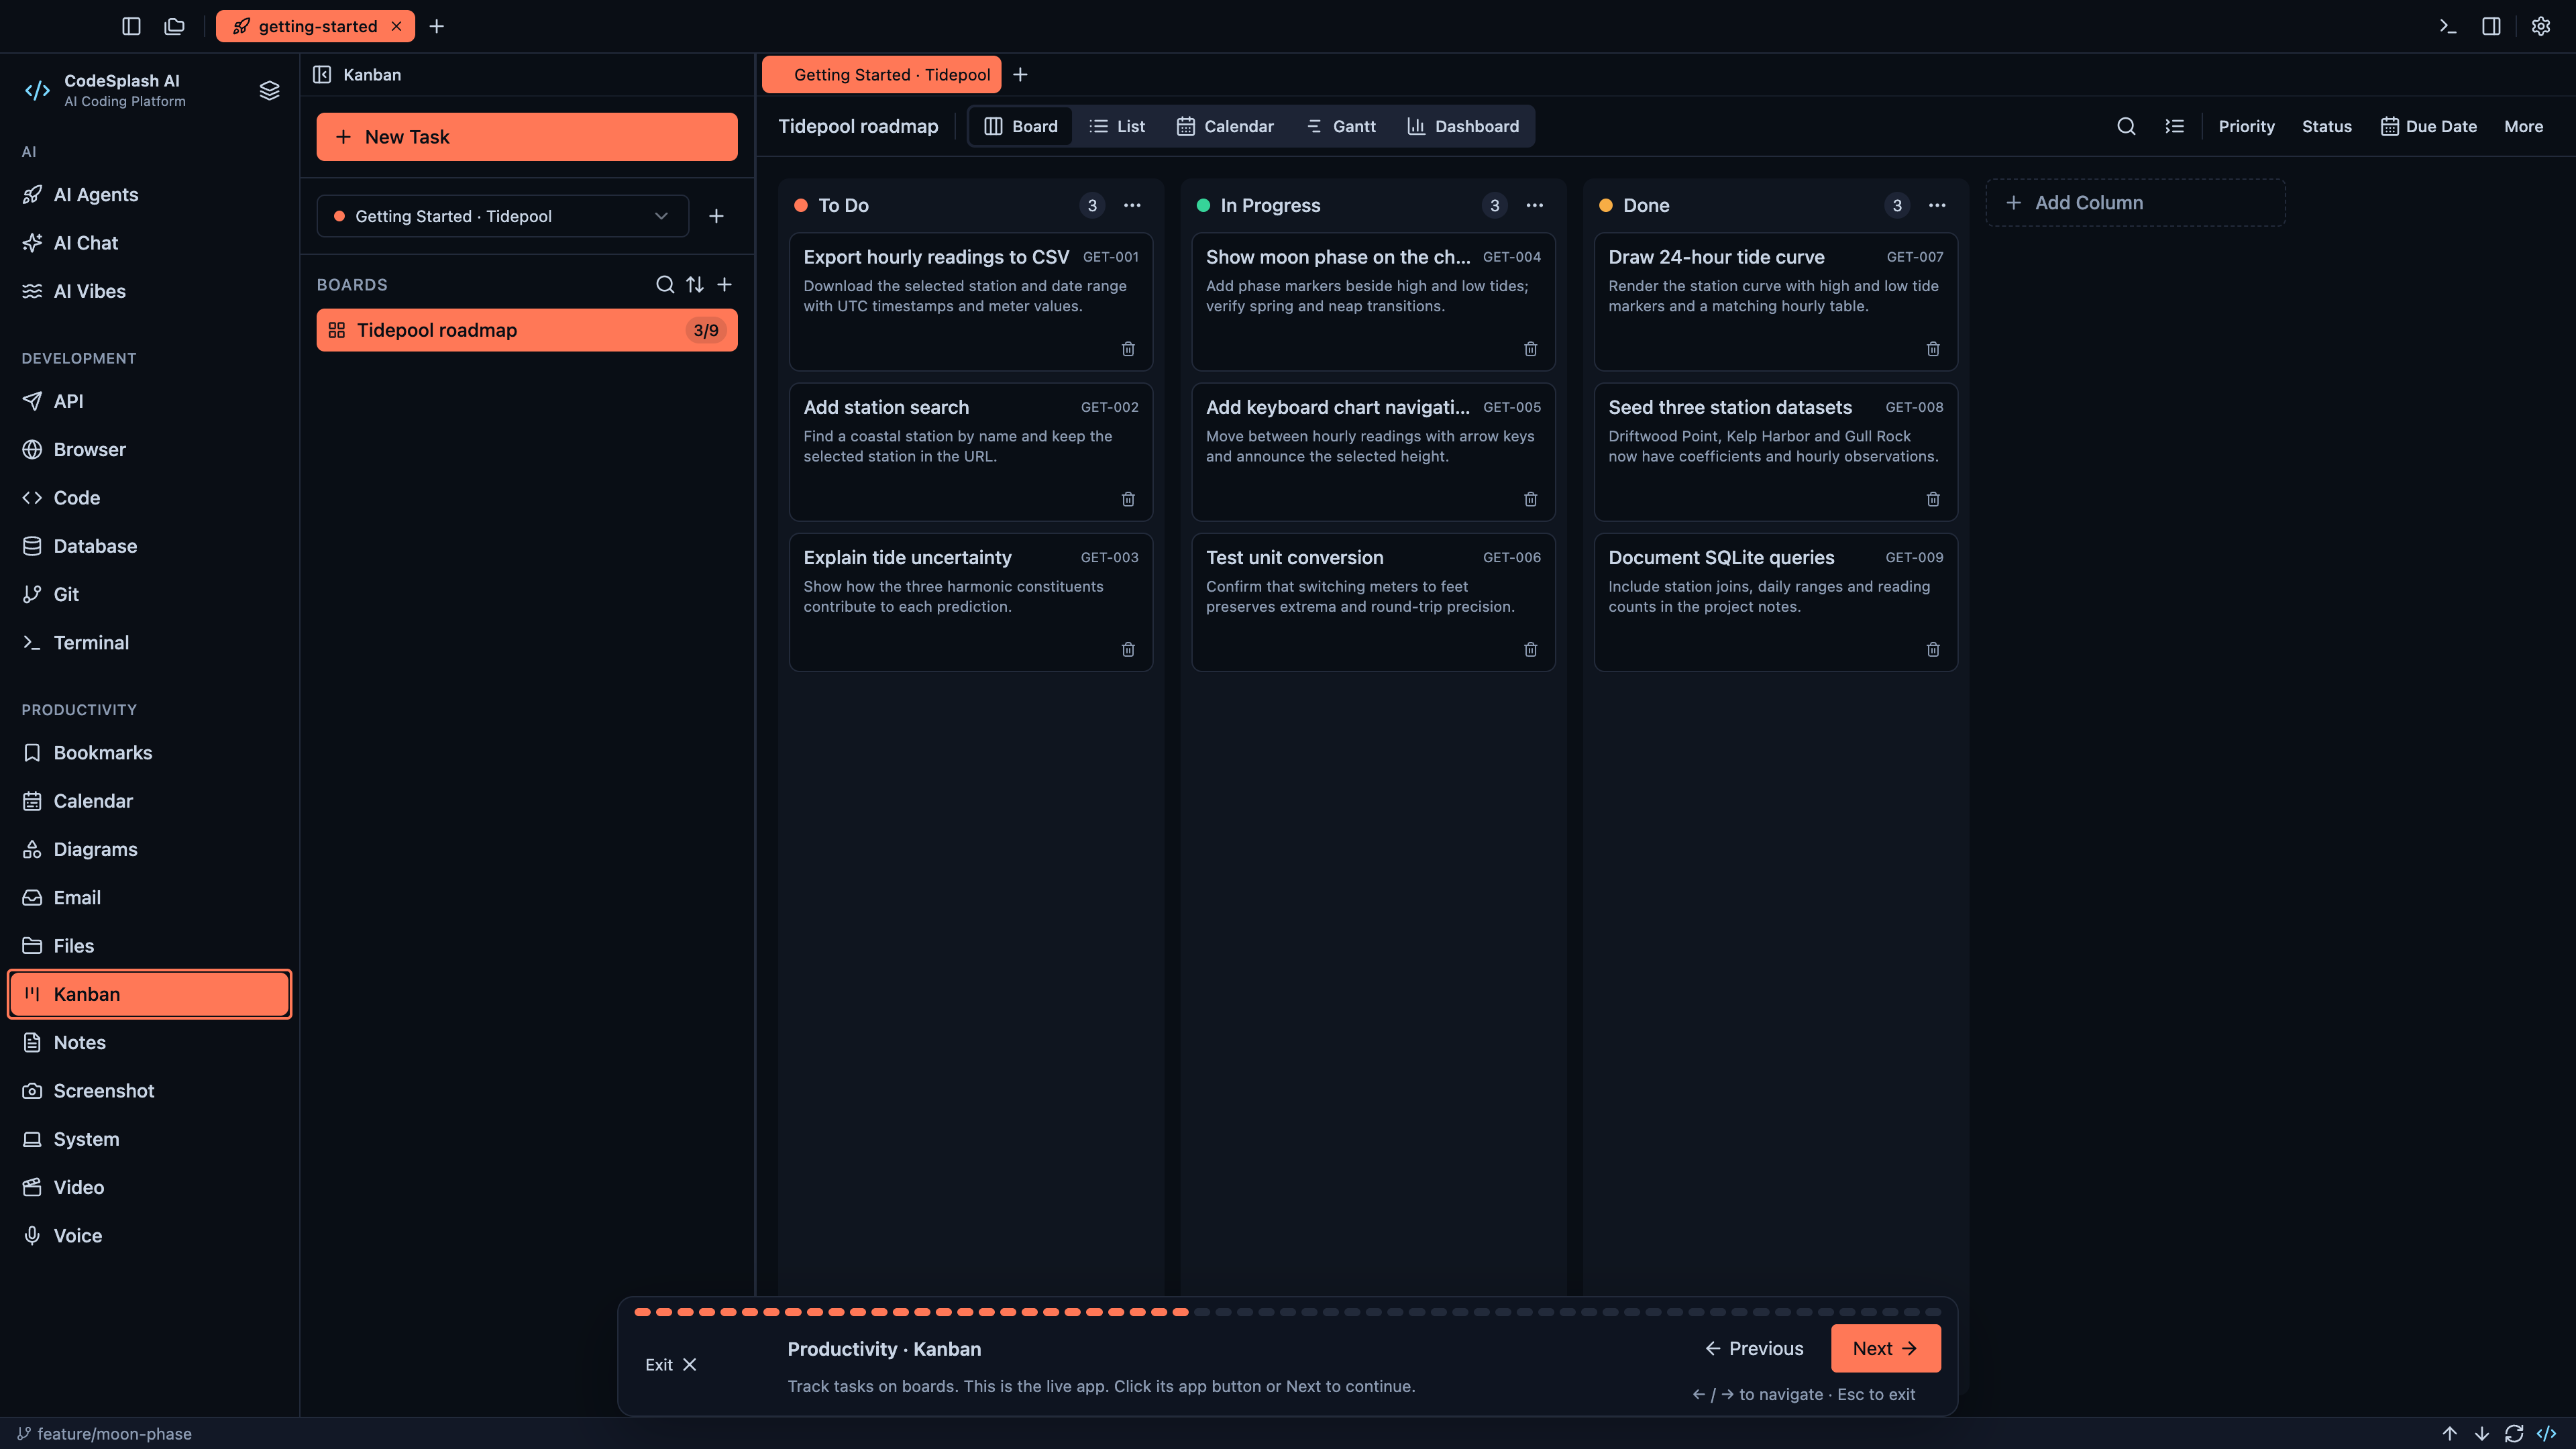Toggle the left sidebar panel icon
Image resolution: width=2576 pixels, height=1449 pixels.
coord(131,26)
